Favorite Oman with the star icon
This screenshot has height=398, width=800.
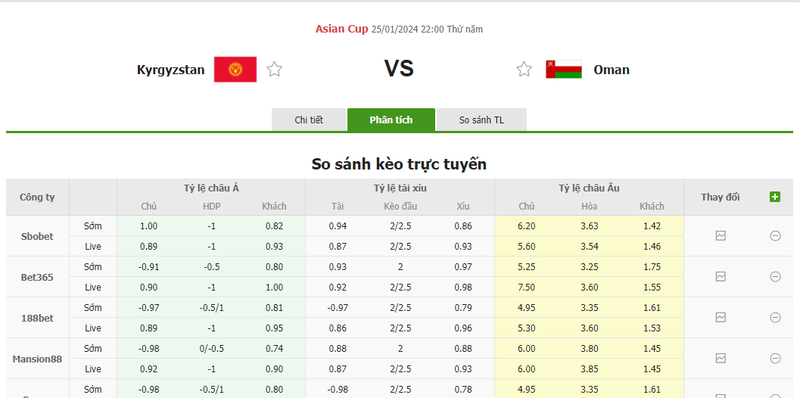pyautogui.click(x=524, y=69)
